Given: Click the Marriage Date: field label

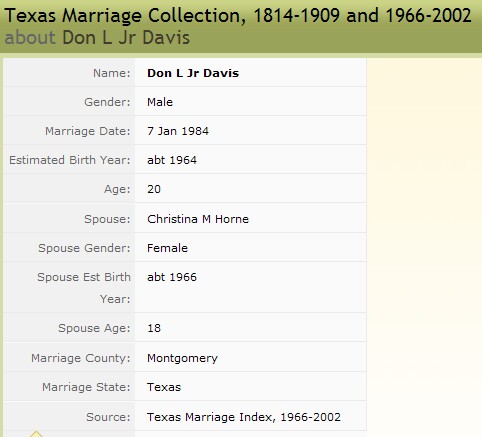Looking at the screenshot, I should 88,131.
